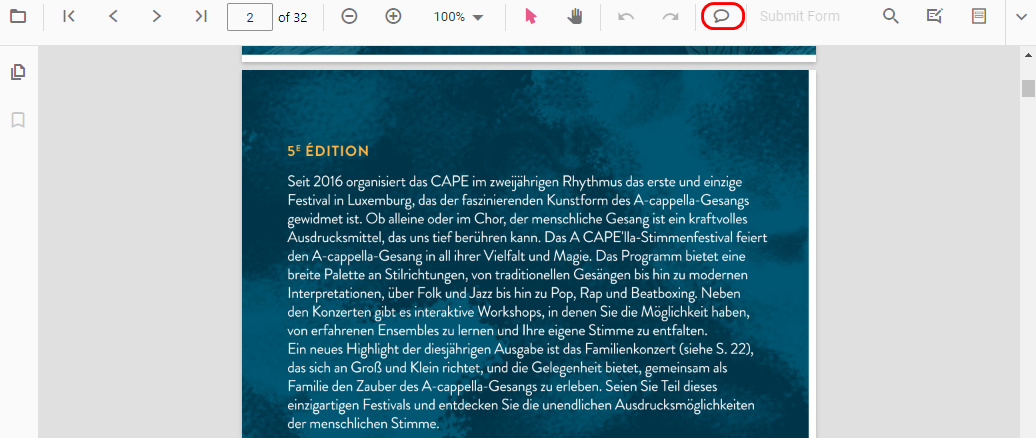Go to the first page
1036x438 pixels.
69,17
